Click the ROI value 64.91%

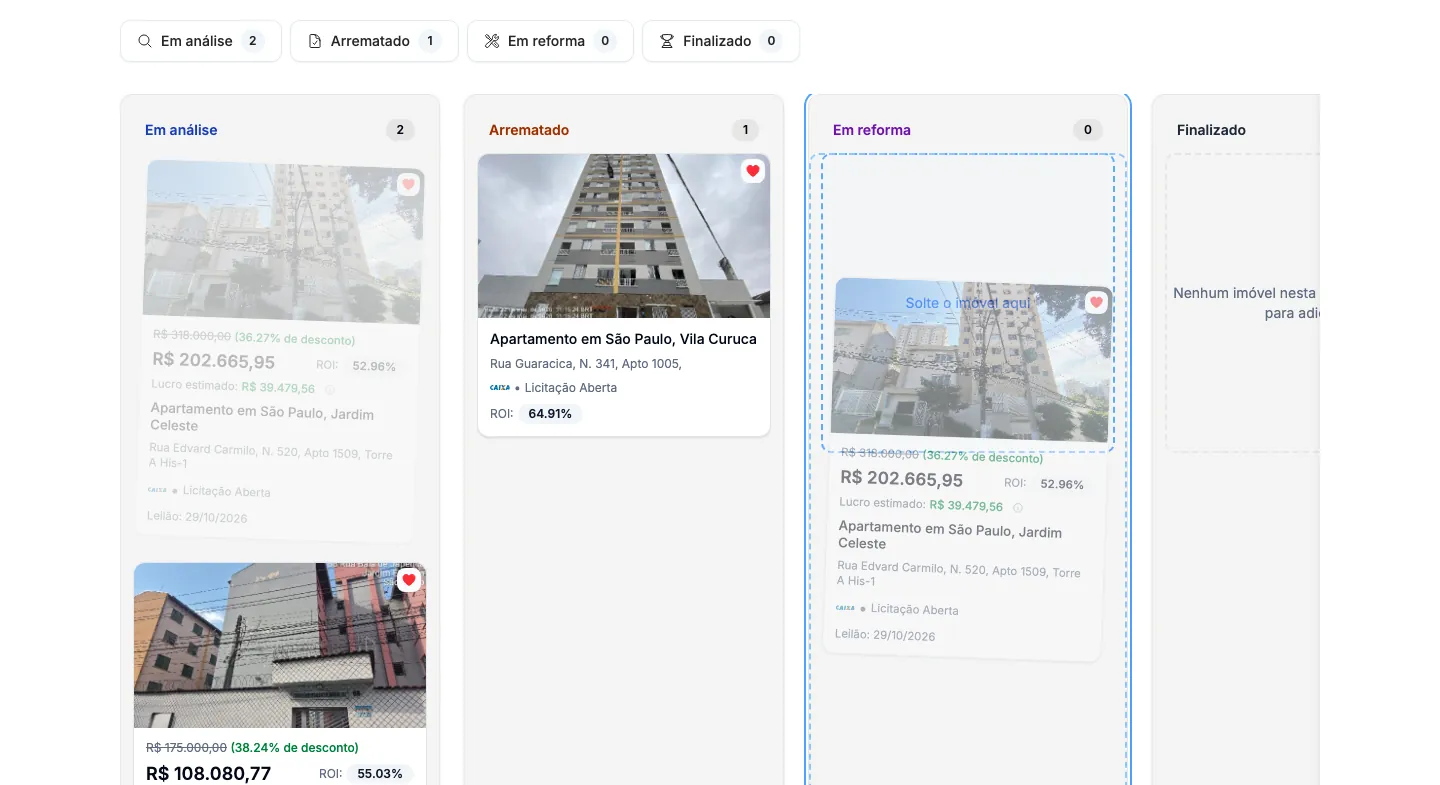pyautogui.click(x=550, y=413)
